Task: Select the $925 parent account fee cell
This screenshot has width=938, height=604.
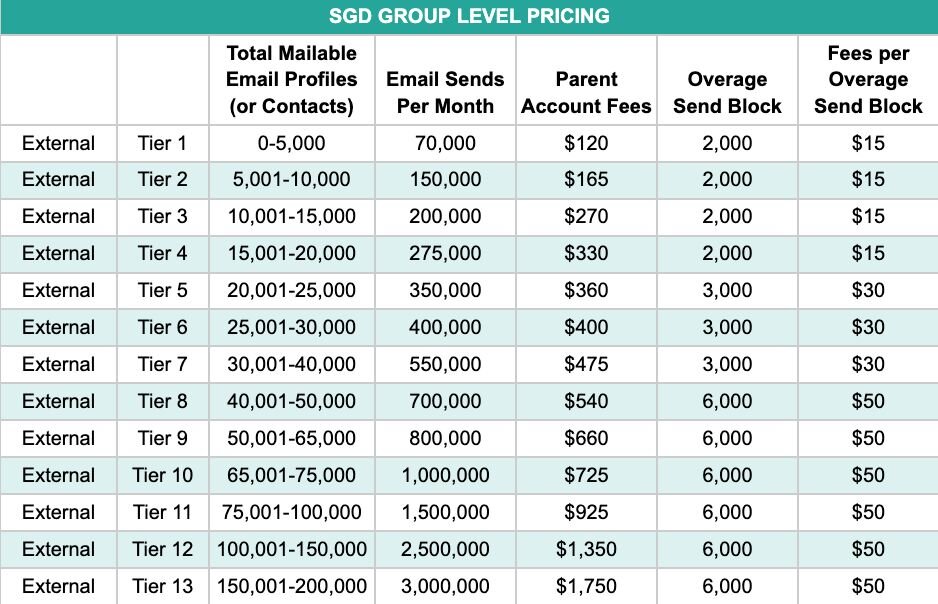Action: (x=586, y=513)
